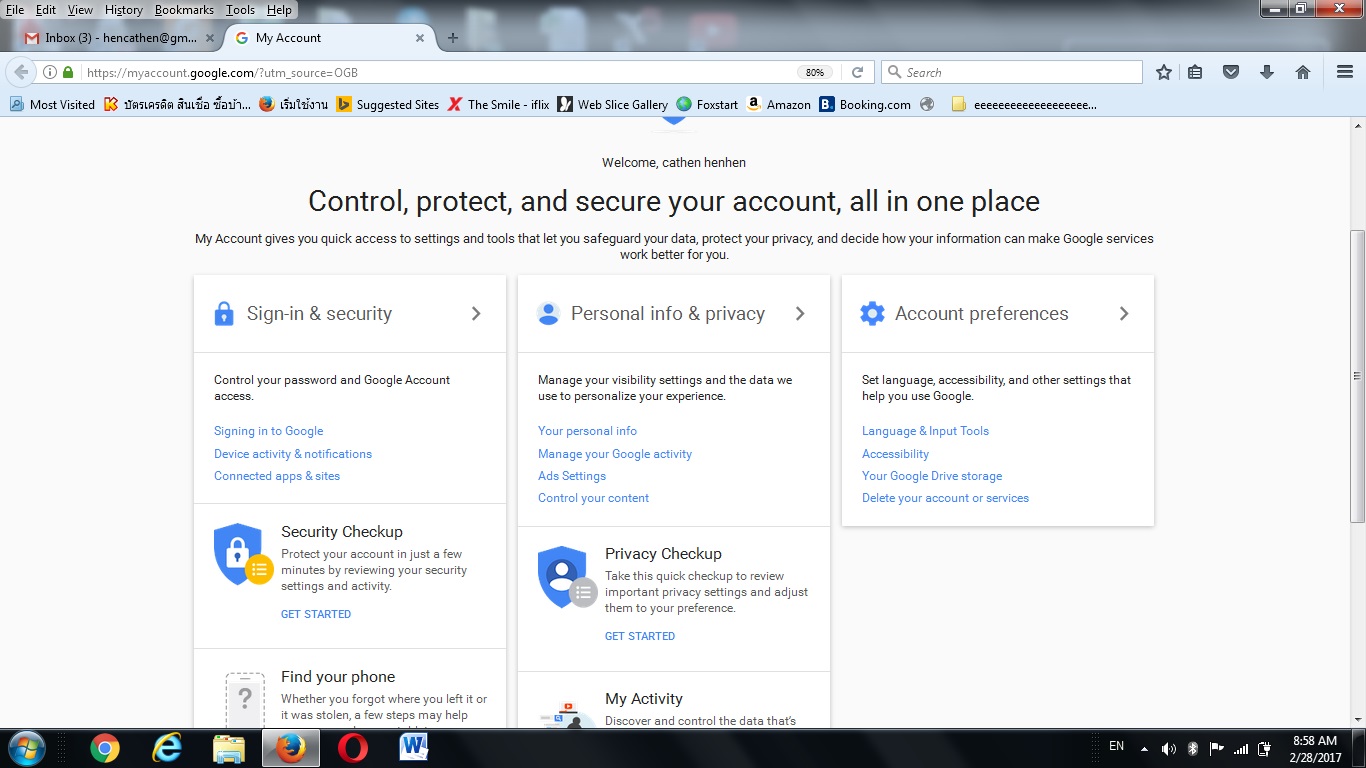The width and height of the screenshot is (1366, 768).
Task: Click Your personal info link
Action: point(587,431)
